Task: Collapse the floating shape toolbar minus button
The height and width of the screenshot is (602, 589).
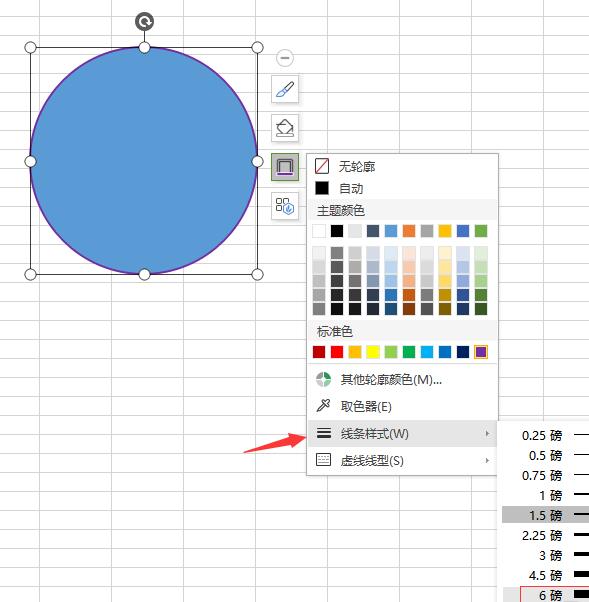Action: click(285, 58)
